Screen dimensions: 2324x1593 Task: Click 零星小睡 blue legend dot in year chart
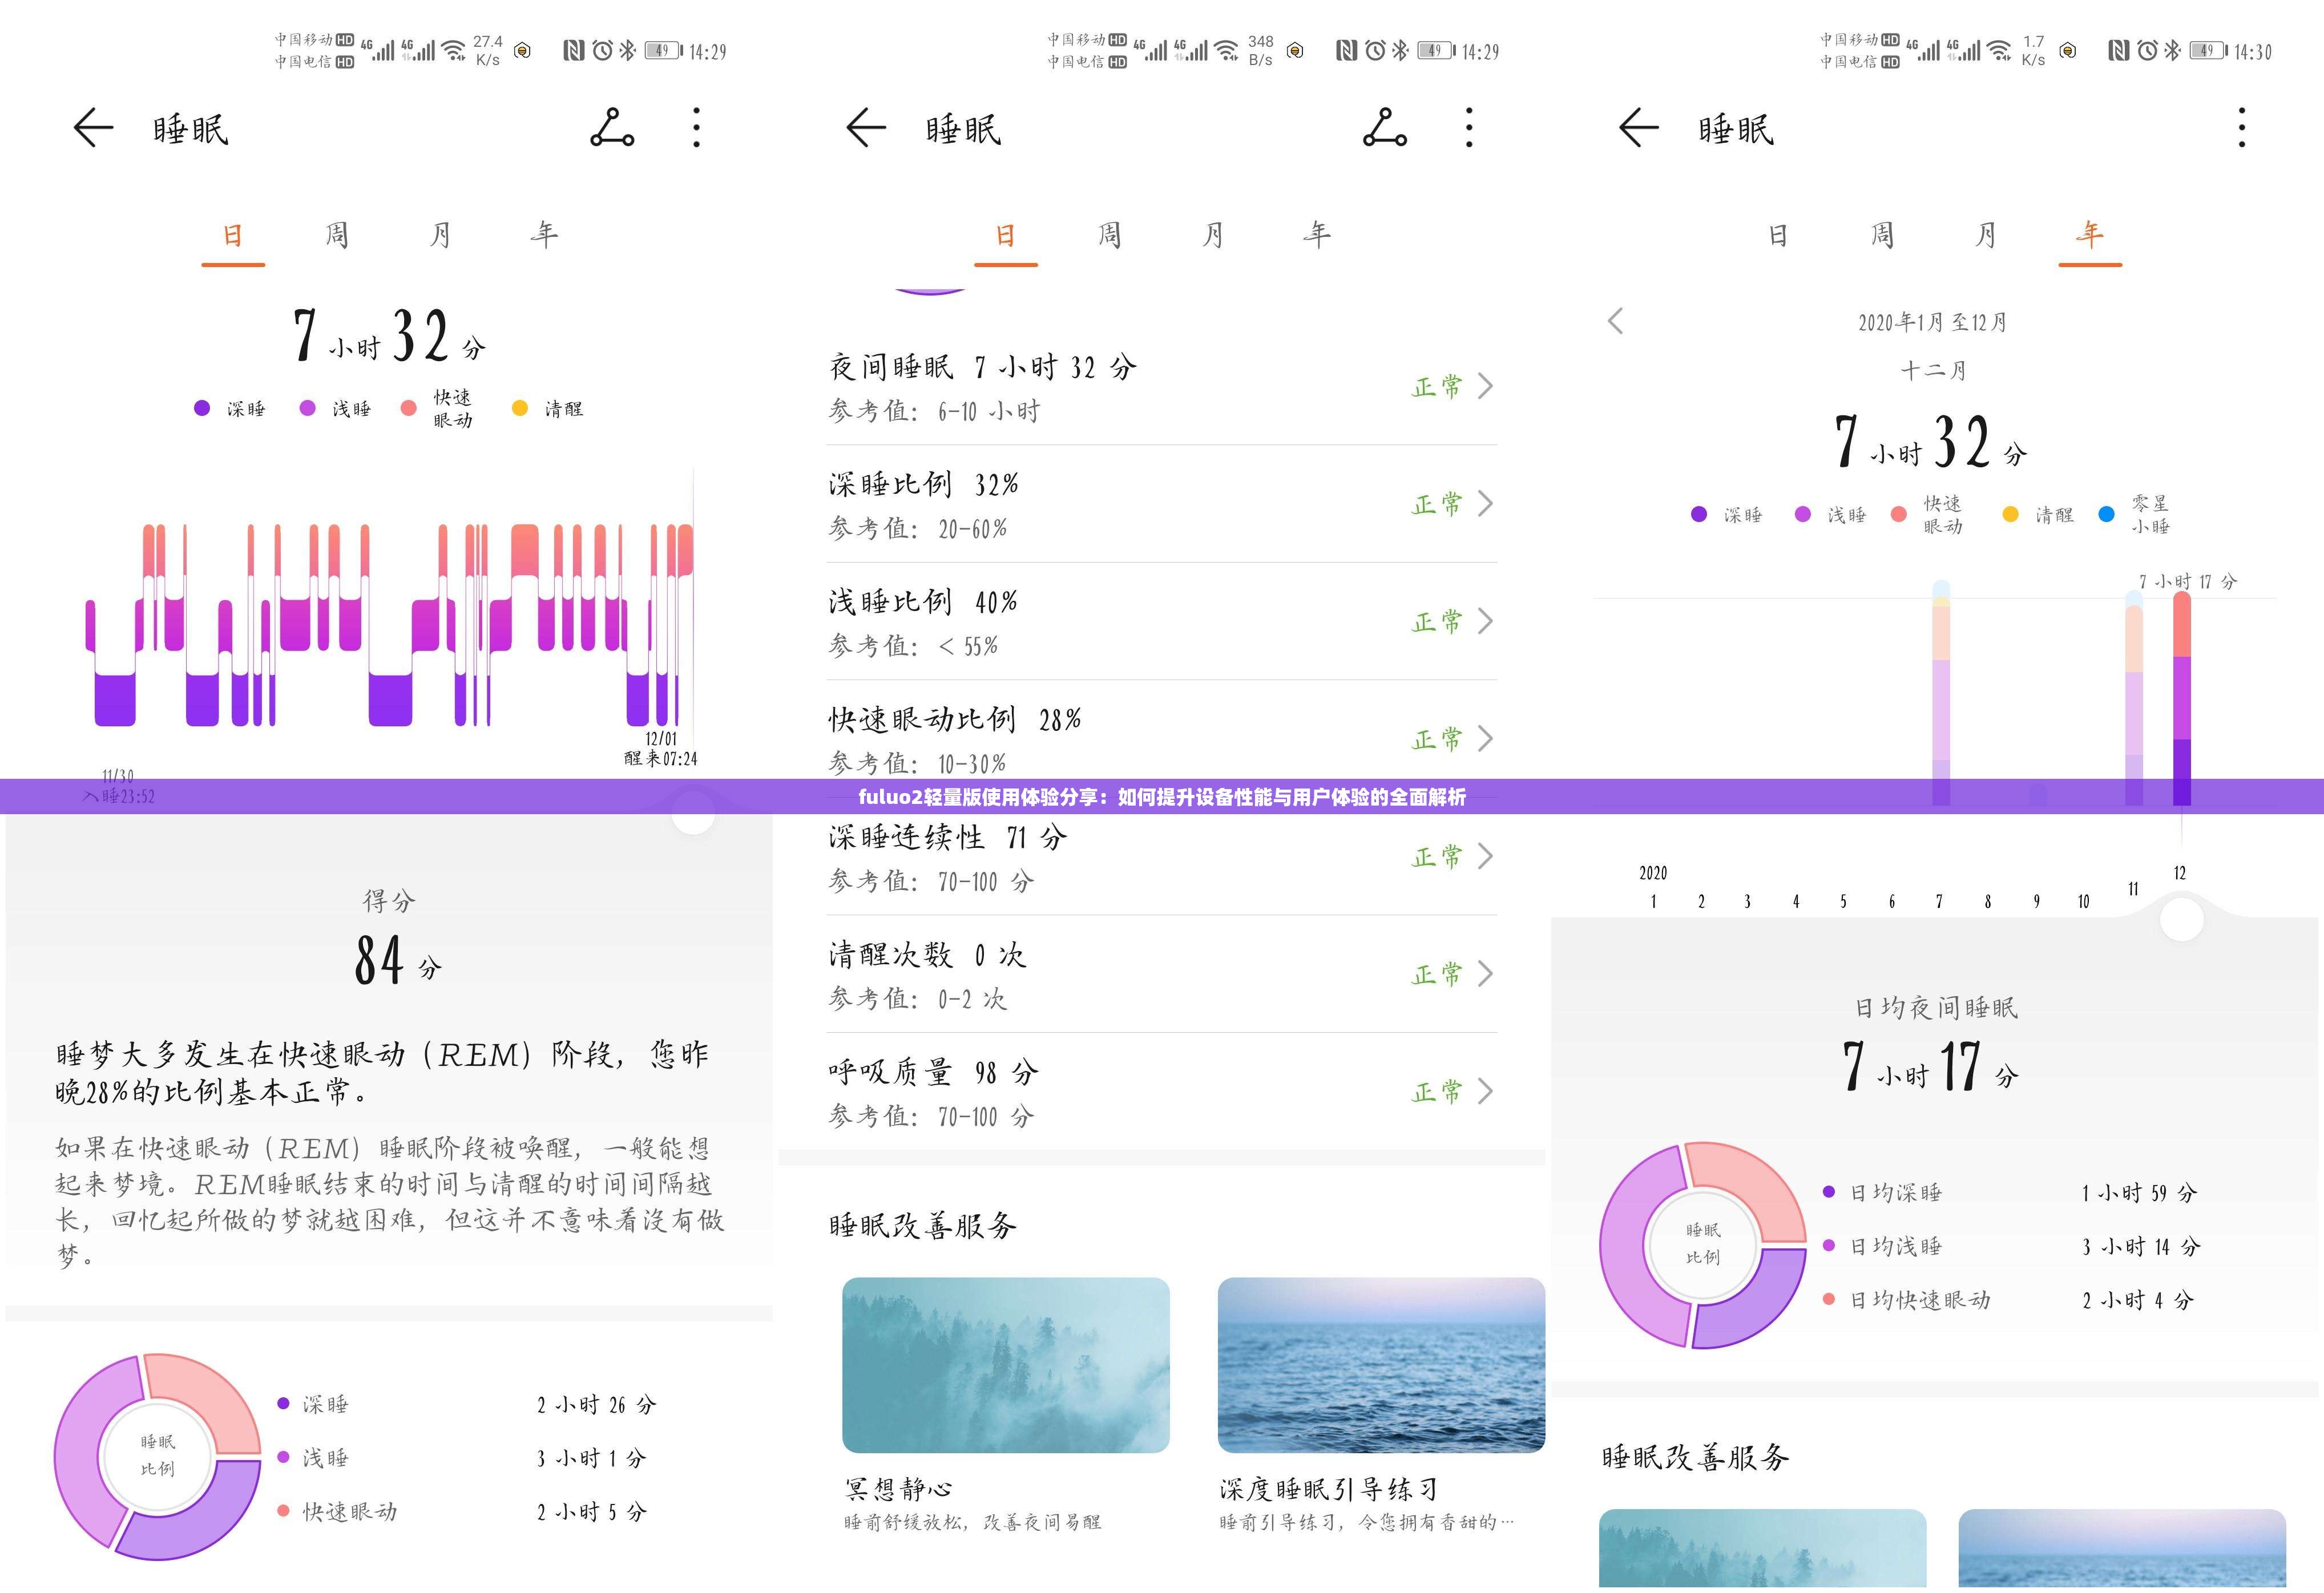click(x=2107, y=514)
